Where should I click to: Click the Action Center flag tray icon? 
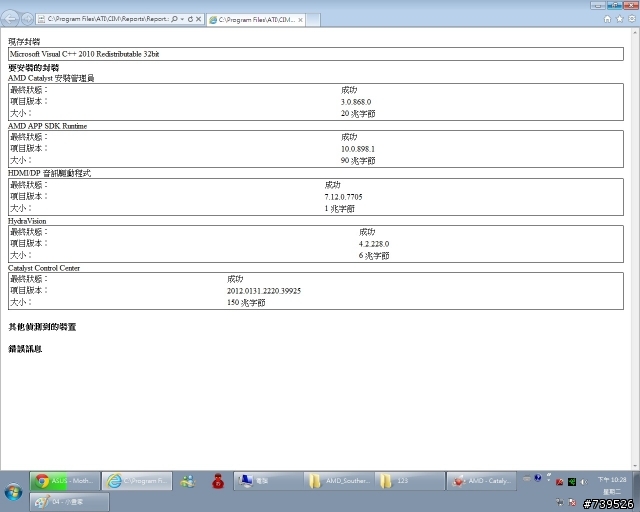[x=572, y=502]
